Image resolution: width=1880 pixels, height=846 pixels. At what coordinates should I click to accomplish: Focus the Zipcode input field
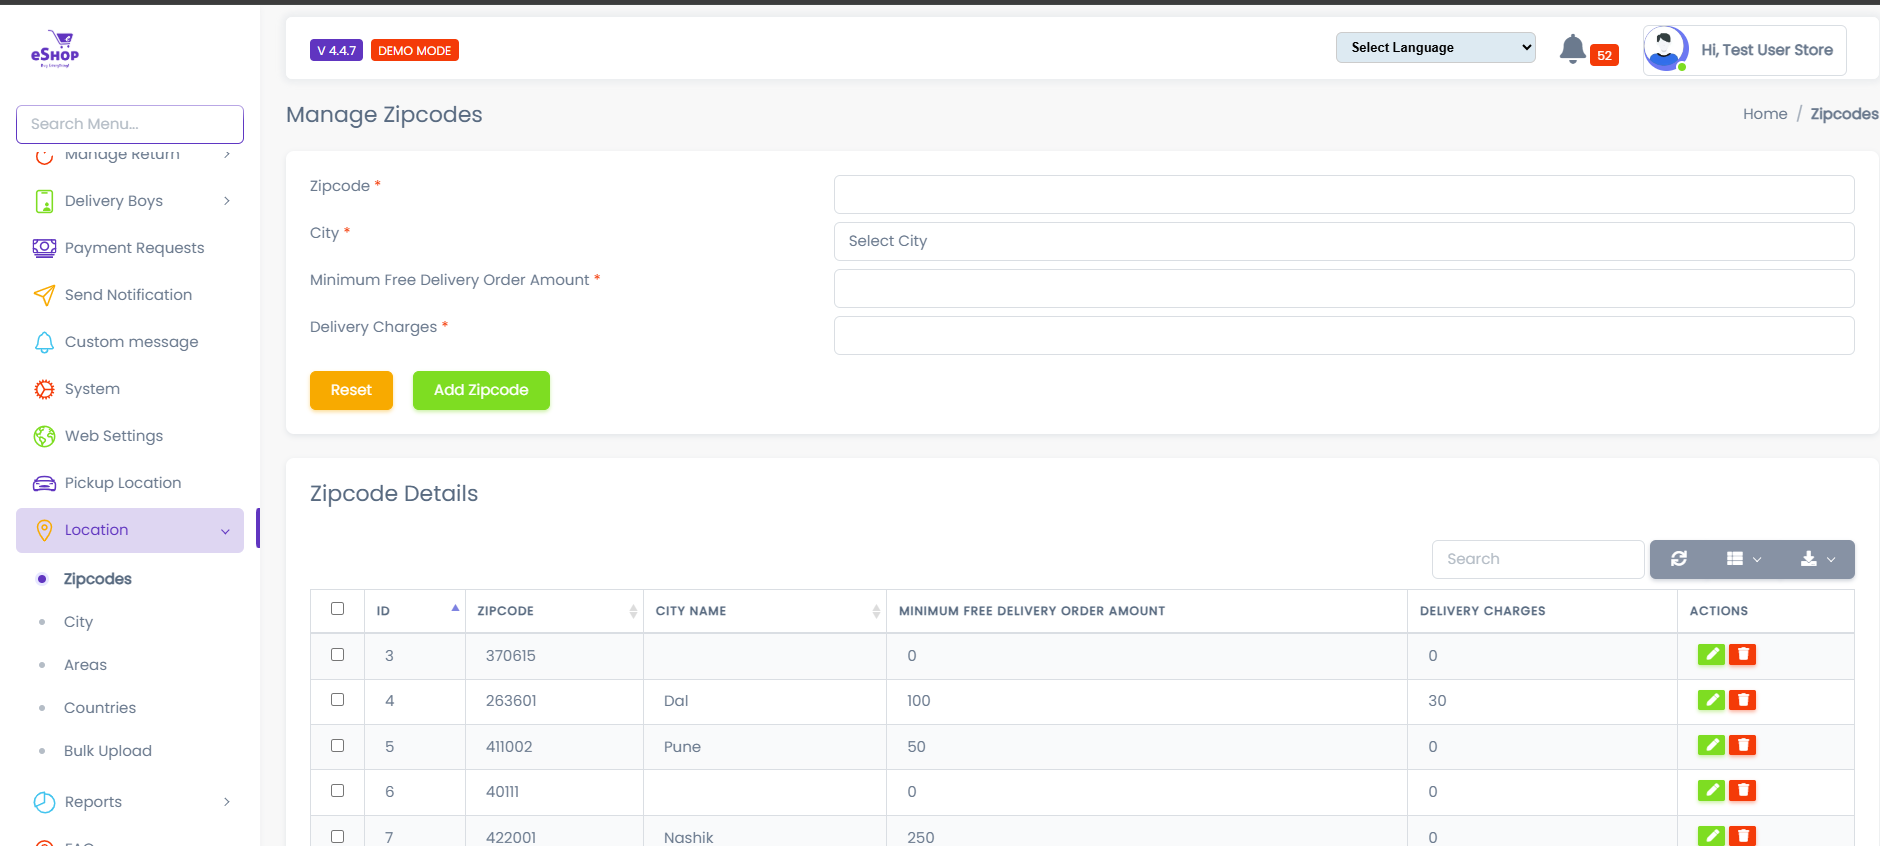(x=1344, y=194)
